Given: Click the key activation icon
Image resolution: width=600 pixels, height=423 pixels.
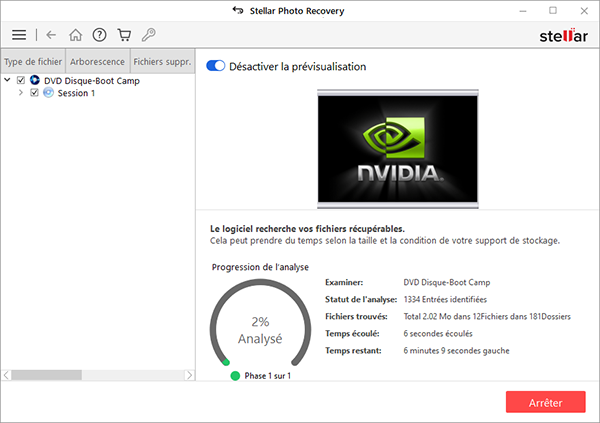Looking at the screenshot, I should [x=149, y=34].
